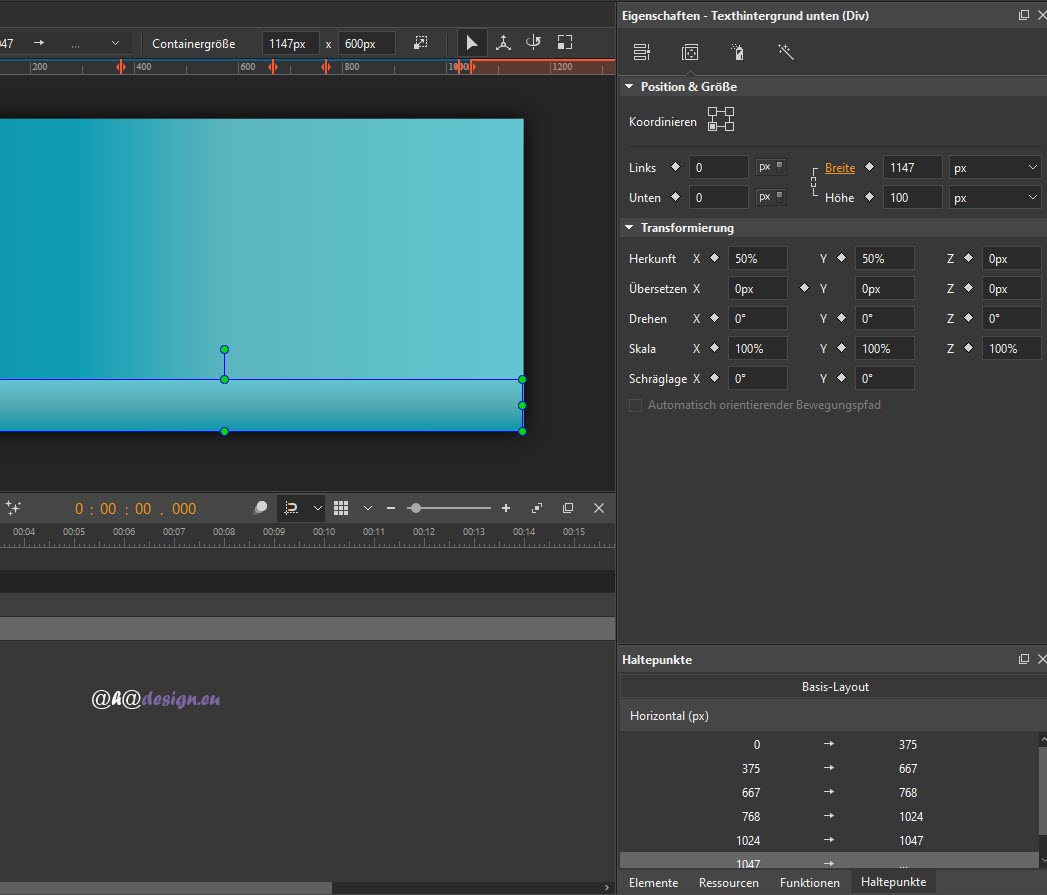Toggle the px unit switch next to Links

tap(771, 167)
